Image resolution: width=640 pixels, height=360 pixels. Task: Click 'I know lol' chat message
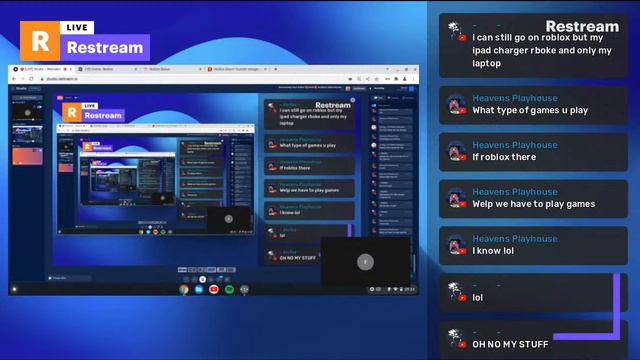[x=533, y=246]
